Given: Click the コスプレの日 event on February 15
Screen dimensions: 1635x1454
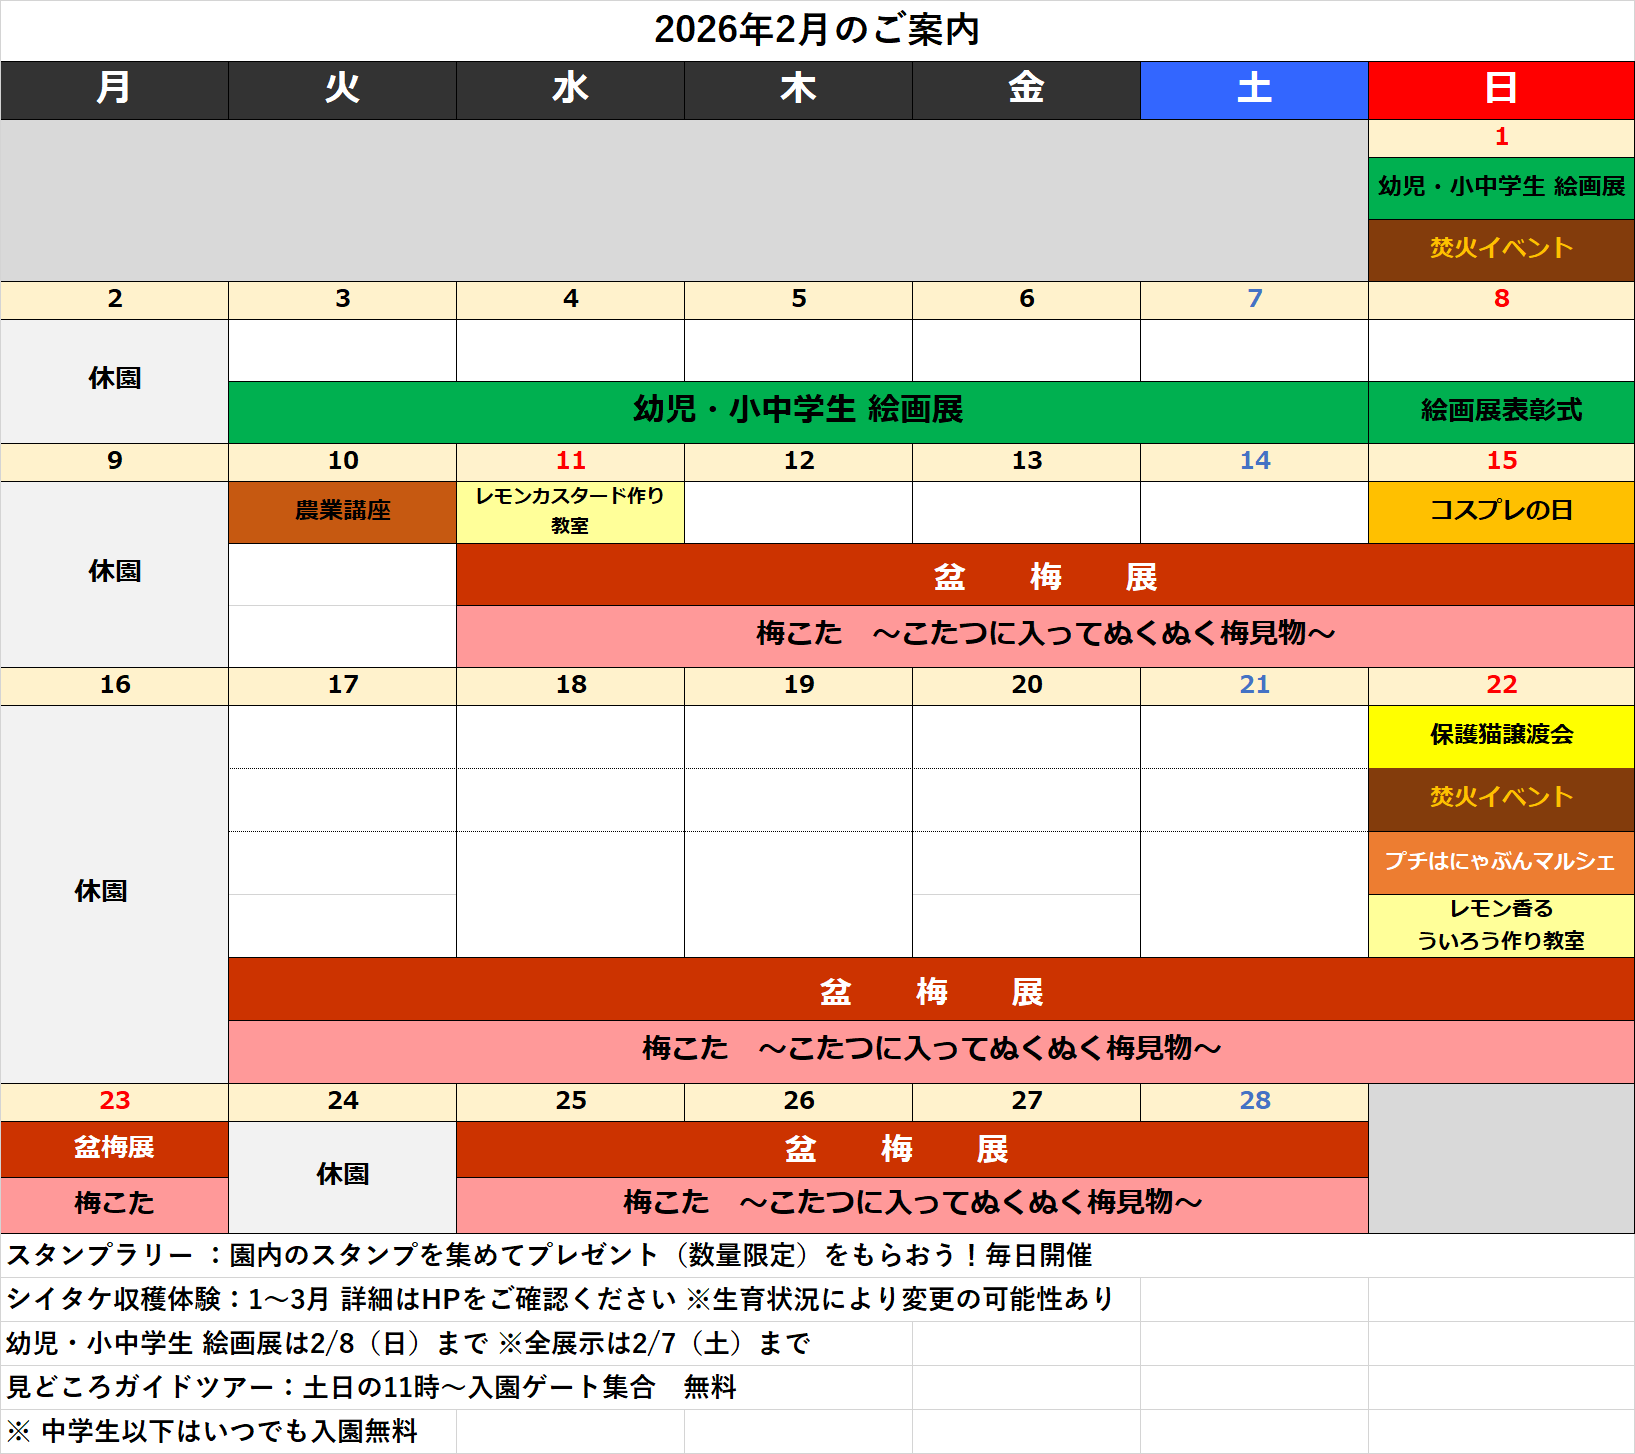Looking at the screenshot, I should pos(1500,511).
